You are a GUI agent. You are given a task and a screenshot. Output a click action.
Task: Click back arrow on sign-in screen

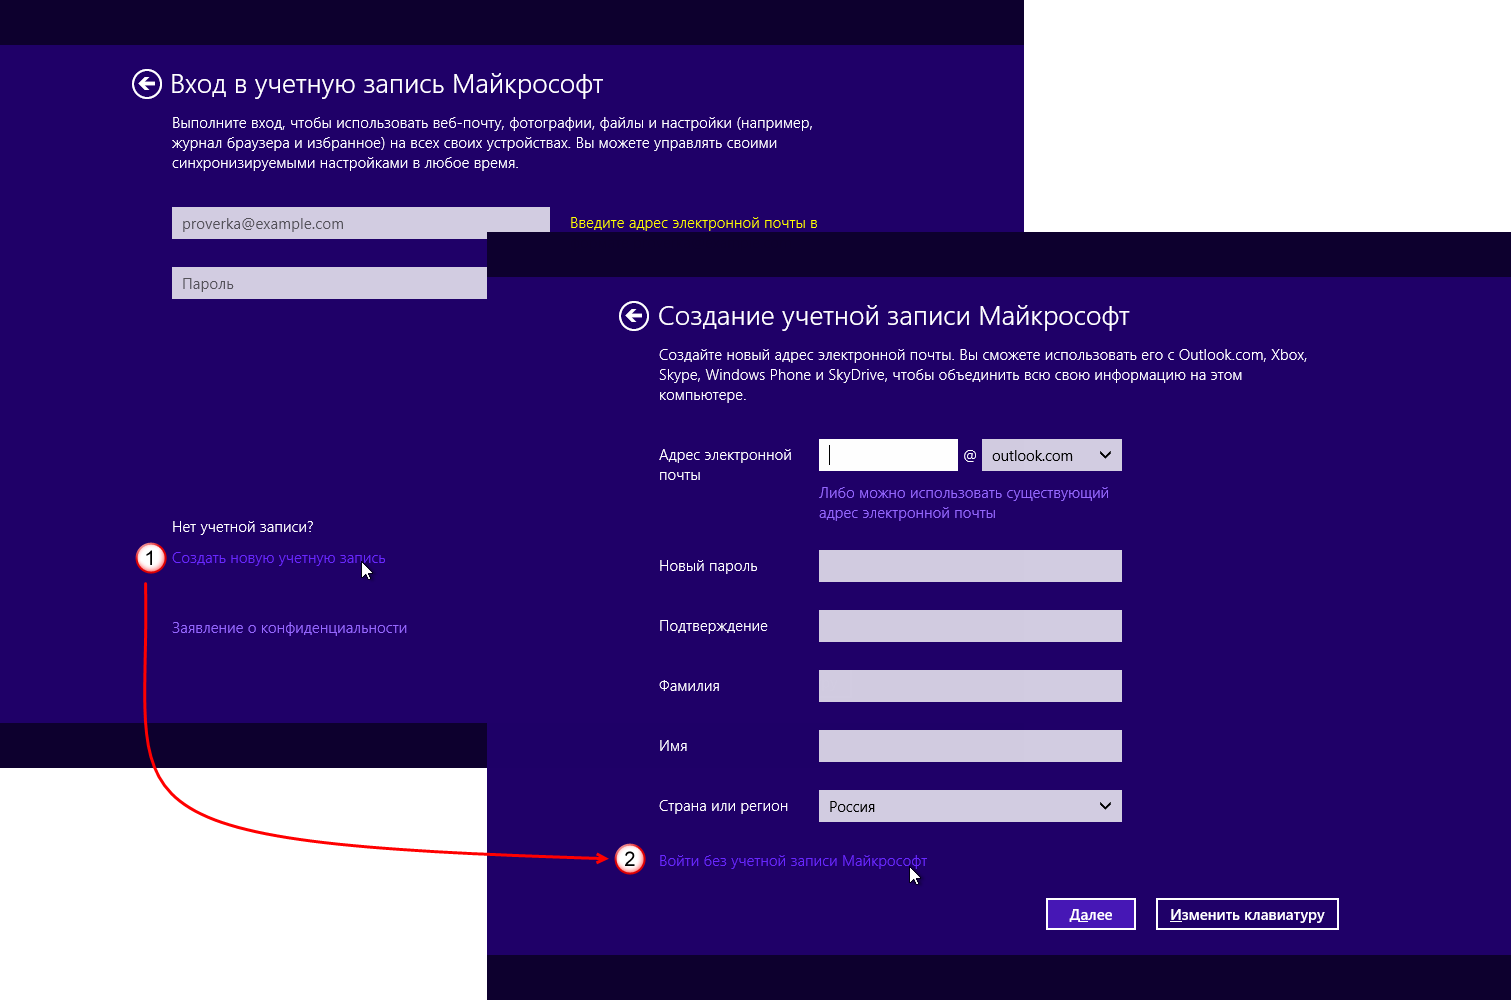pos(147,84)
